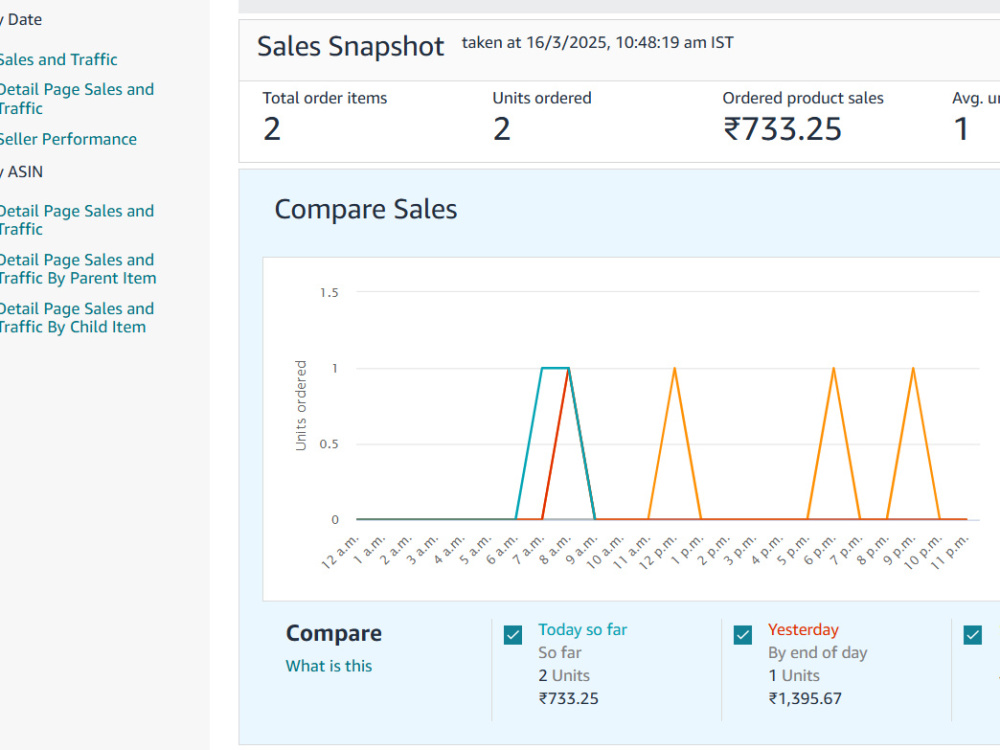
Task: Open Detail Page Sales and Traffic By Child Item
Action: coord(77,318)
